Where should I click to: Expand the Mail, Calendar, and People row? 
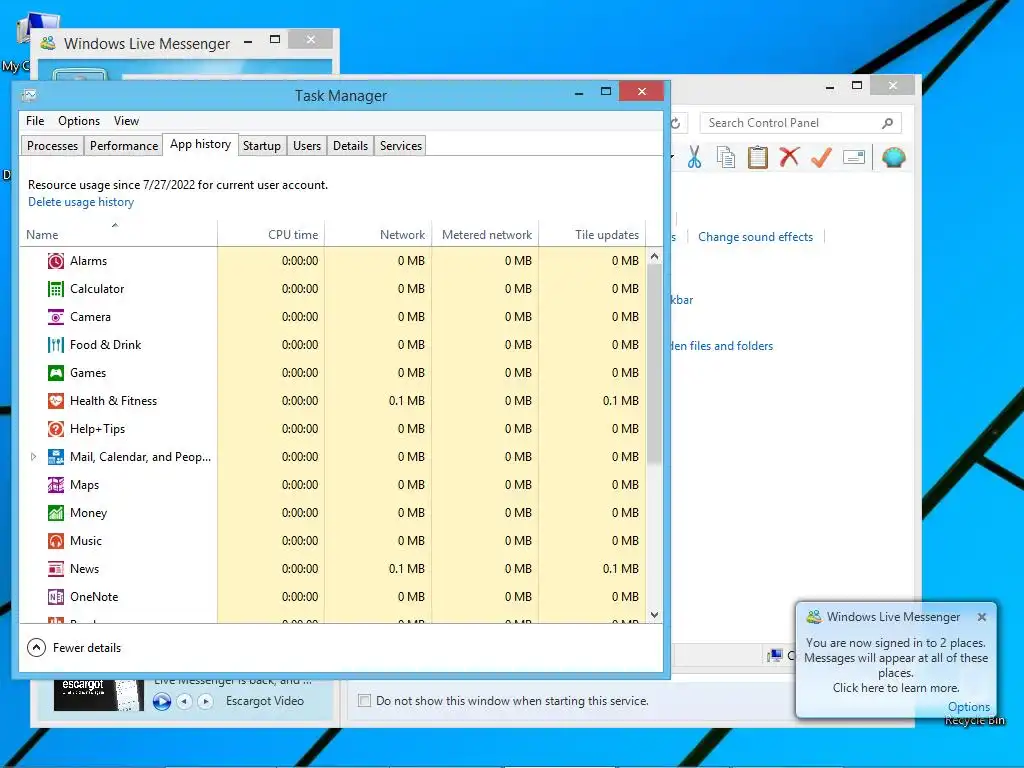[x=33, y=457]
